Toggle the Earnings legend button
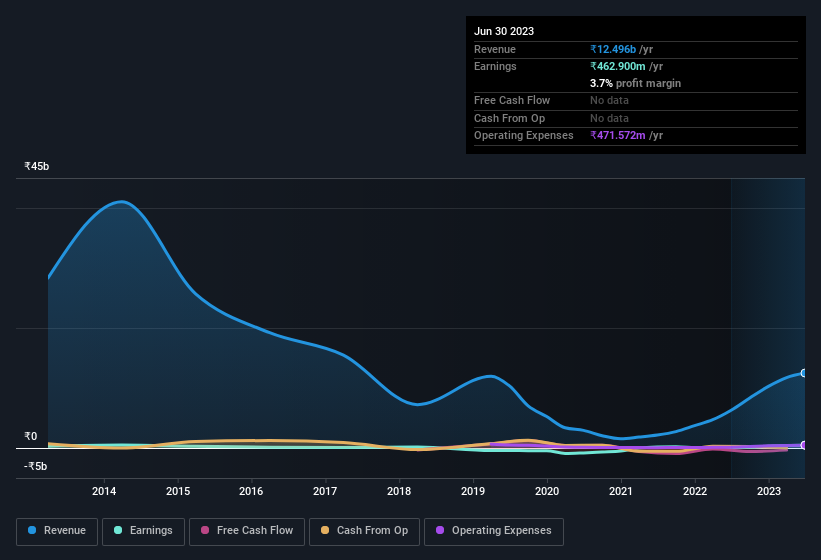Image resolution: width=821 pixels, height=560 pixels. pyautogui.click(x=143, y=531)
